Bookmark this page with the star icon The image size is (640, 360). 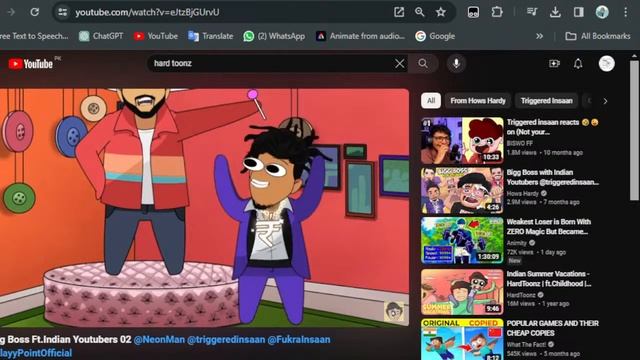441,12
